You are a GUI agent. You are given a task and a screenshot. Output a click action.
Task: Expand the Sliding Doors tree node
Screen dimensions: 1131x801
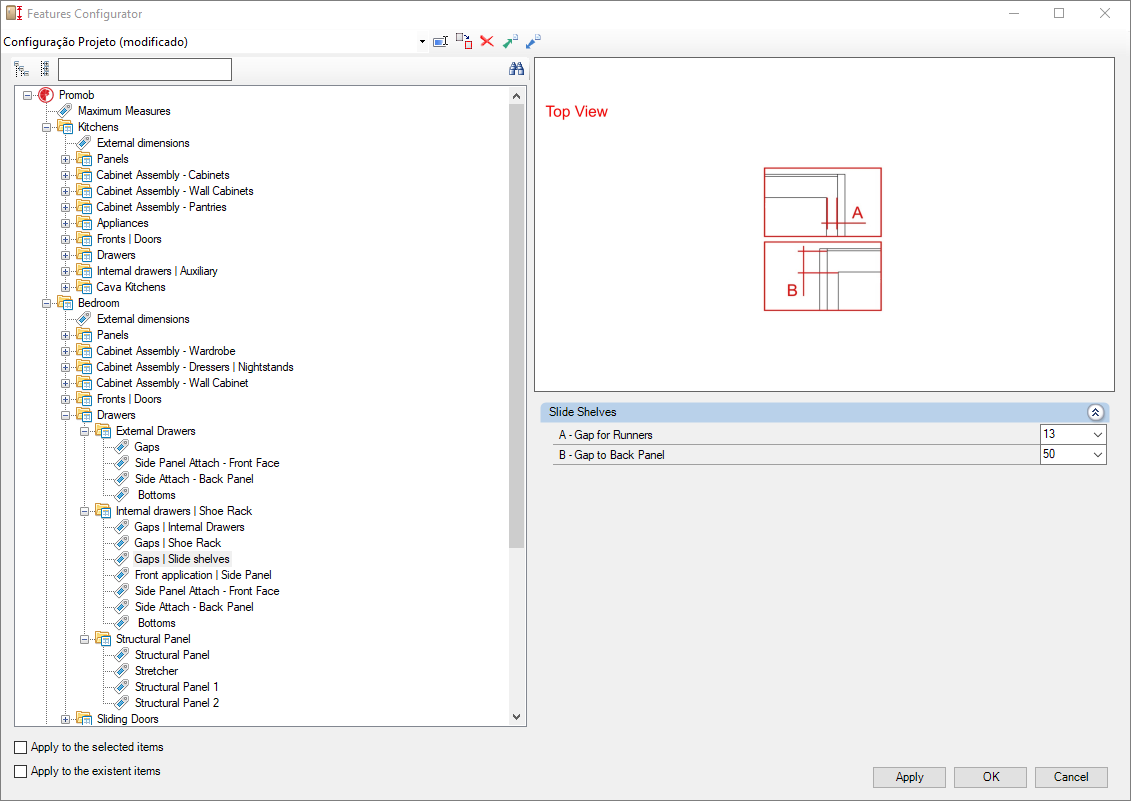tap(66, 719)
